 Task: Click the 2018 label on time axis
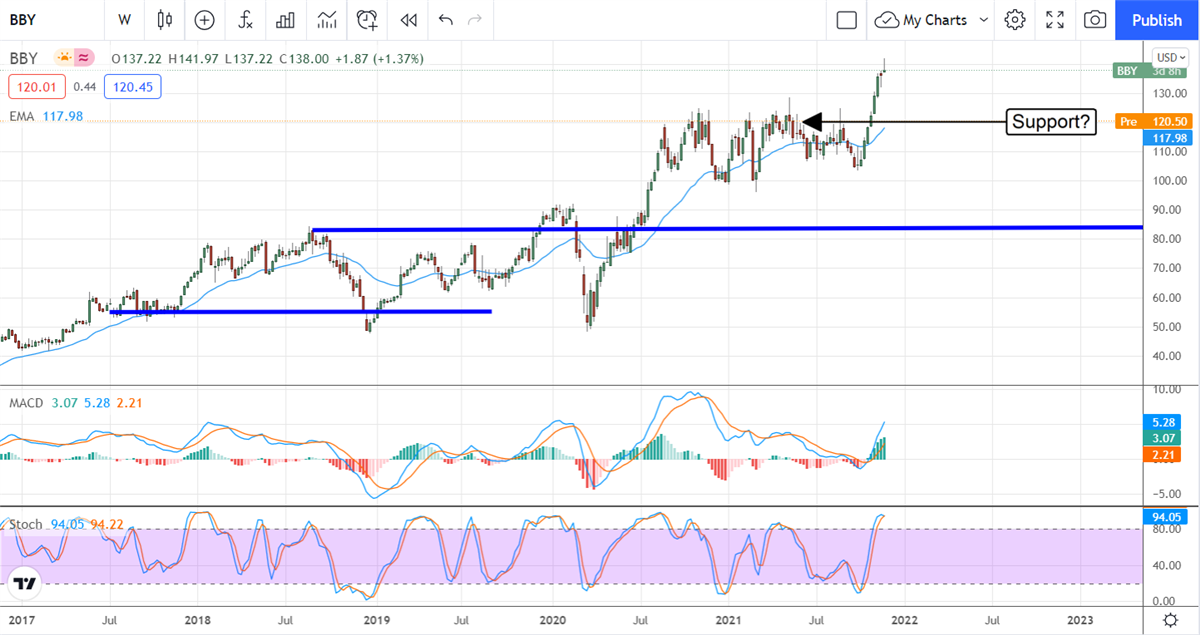pyautogui.click(x=199, y=620)
